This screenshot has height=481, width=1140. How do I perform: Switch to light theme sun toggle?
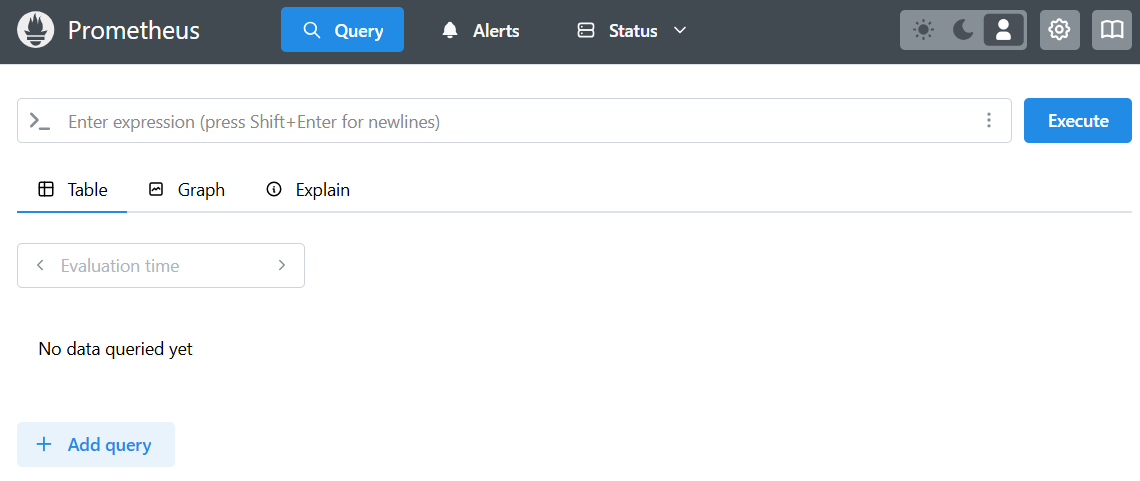(923, 30)
